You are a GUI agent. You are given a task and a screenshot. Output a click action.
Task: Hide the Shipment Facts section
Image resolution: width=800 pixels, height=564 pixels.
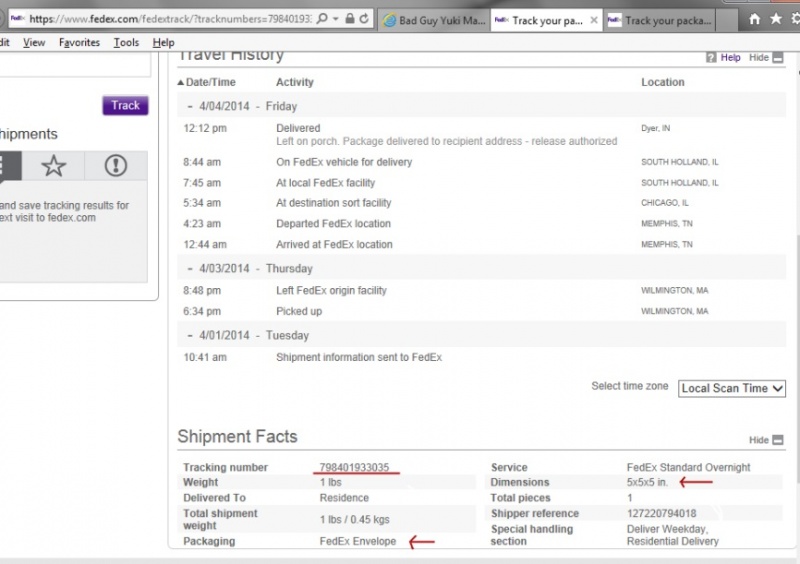coord(766,440)
